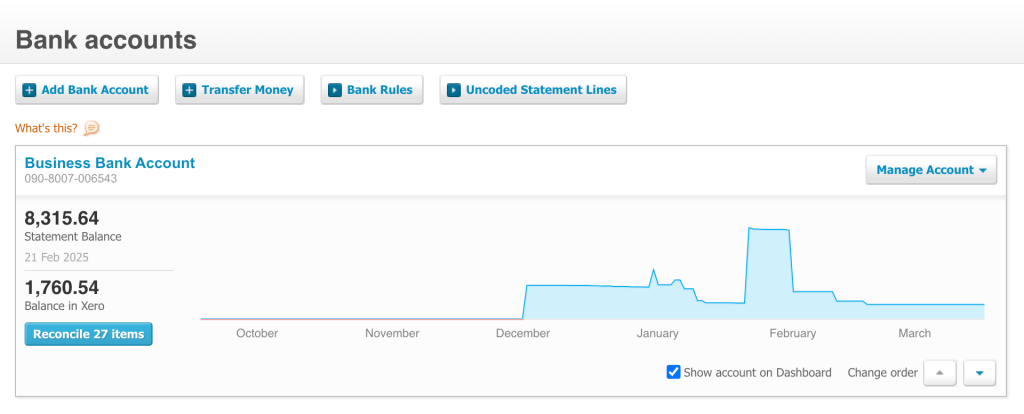
Task: Click the account number 090-8007-006543
Action: tap(71, 178)
